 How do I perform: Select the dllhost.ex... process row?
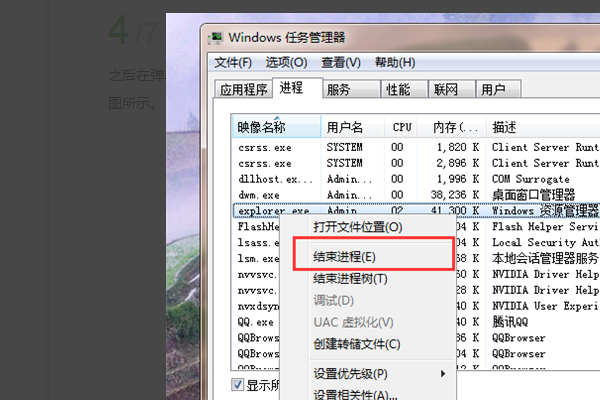416,179
